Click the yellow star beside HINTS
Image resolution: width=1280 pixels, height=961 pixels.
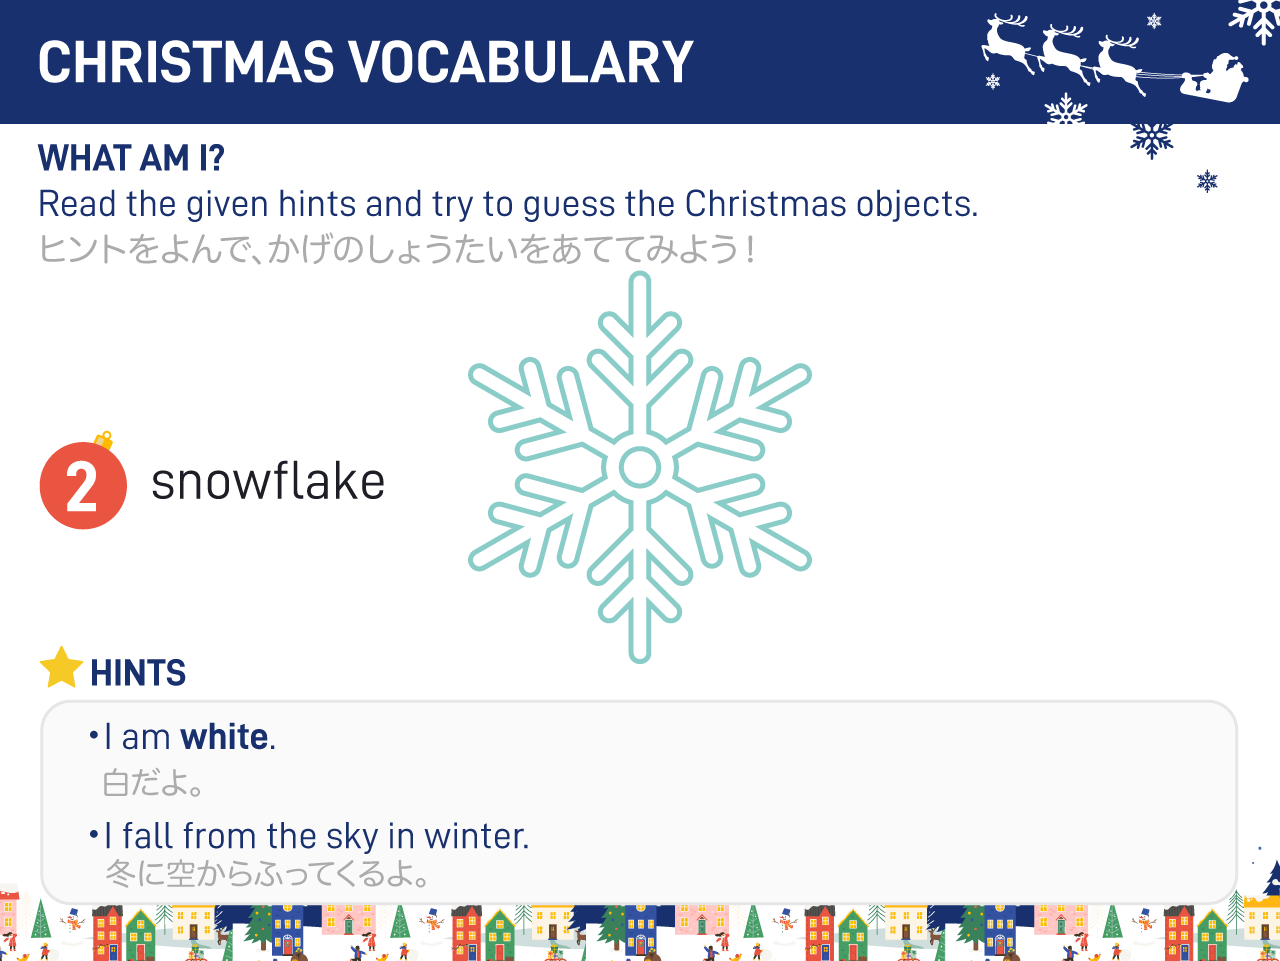[x=61, y=668]
